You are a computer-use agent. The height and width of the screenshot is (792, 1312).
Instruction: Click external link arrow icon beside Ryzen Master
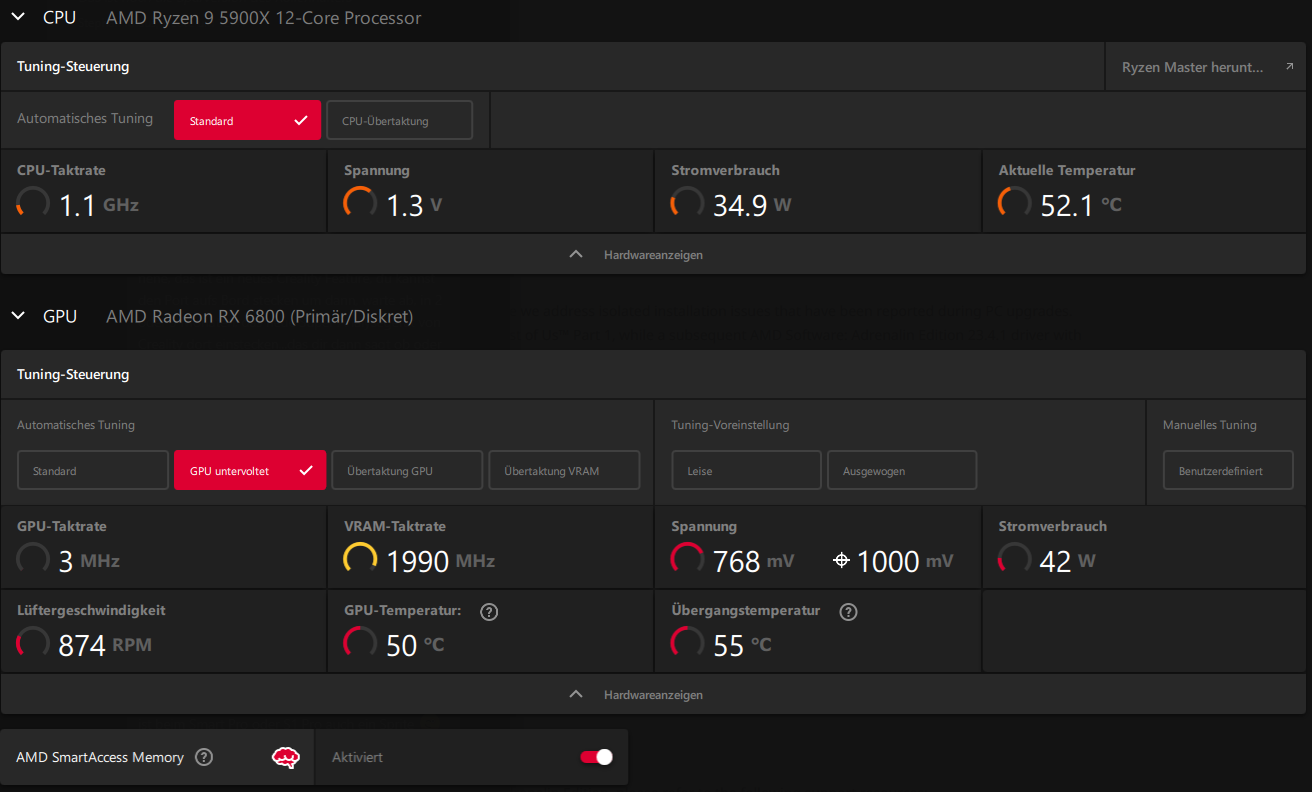(x=1289, y=67)
